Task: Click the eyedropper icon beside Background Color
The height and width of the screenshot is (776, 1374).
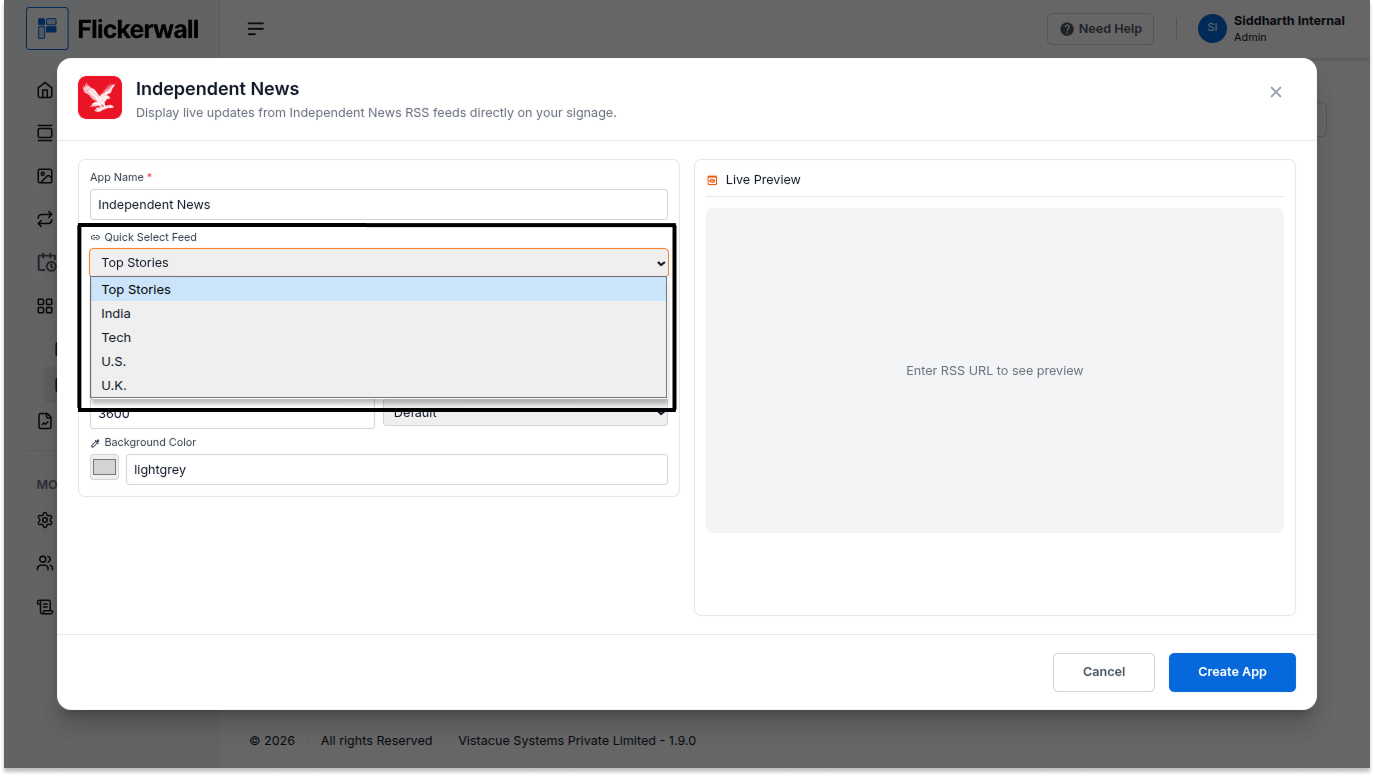Action: coord(96,443)
